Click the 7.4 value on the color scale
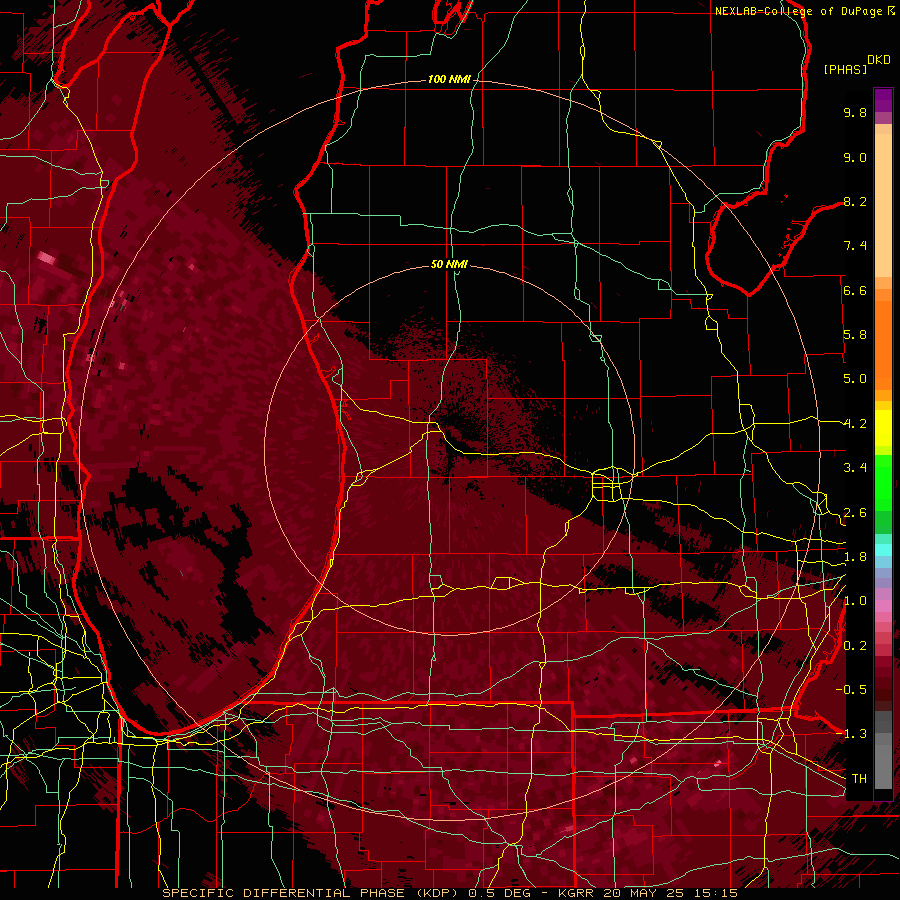The image size is (900, 900). point(855,246)
